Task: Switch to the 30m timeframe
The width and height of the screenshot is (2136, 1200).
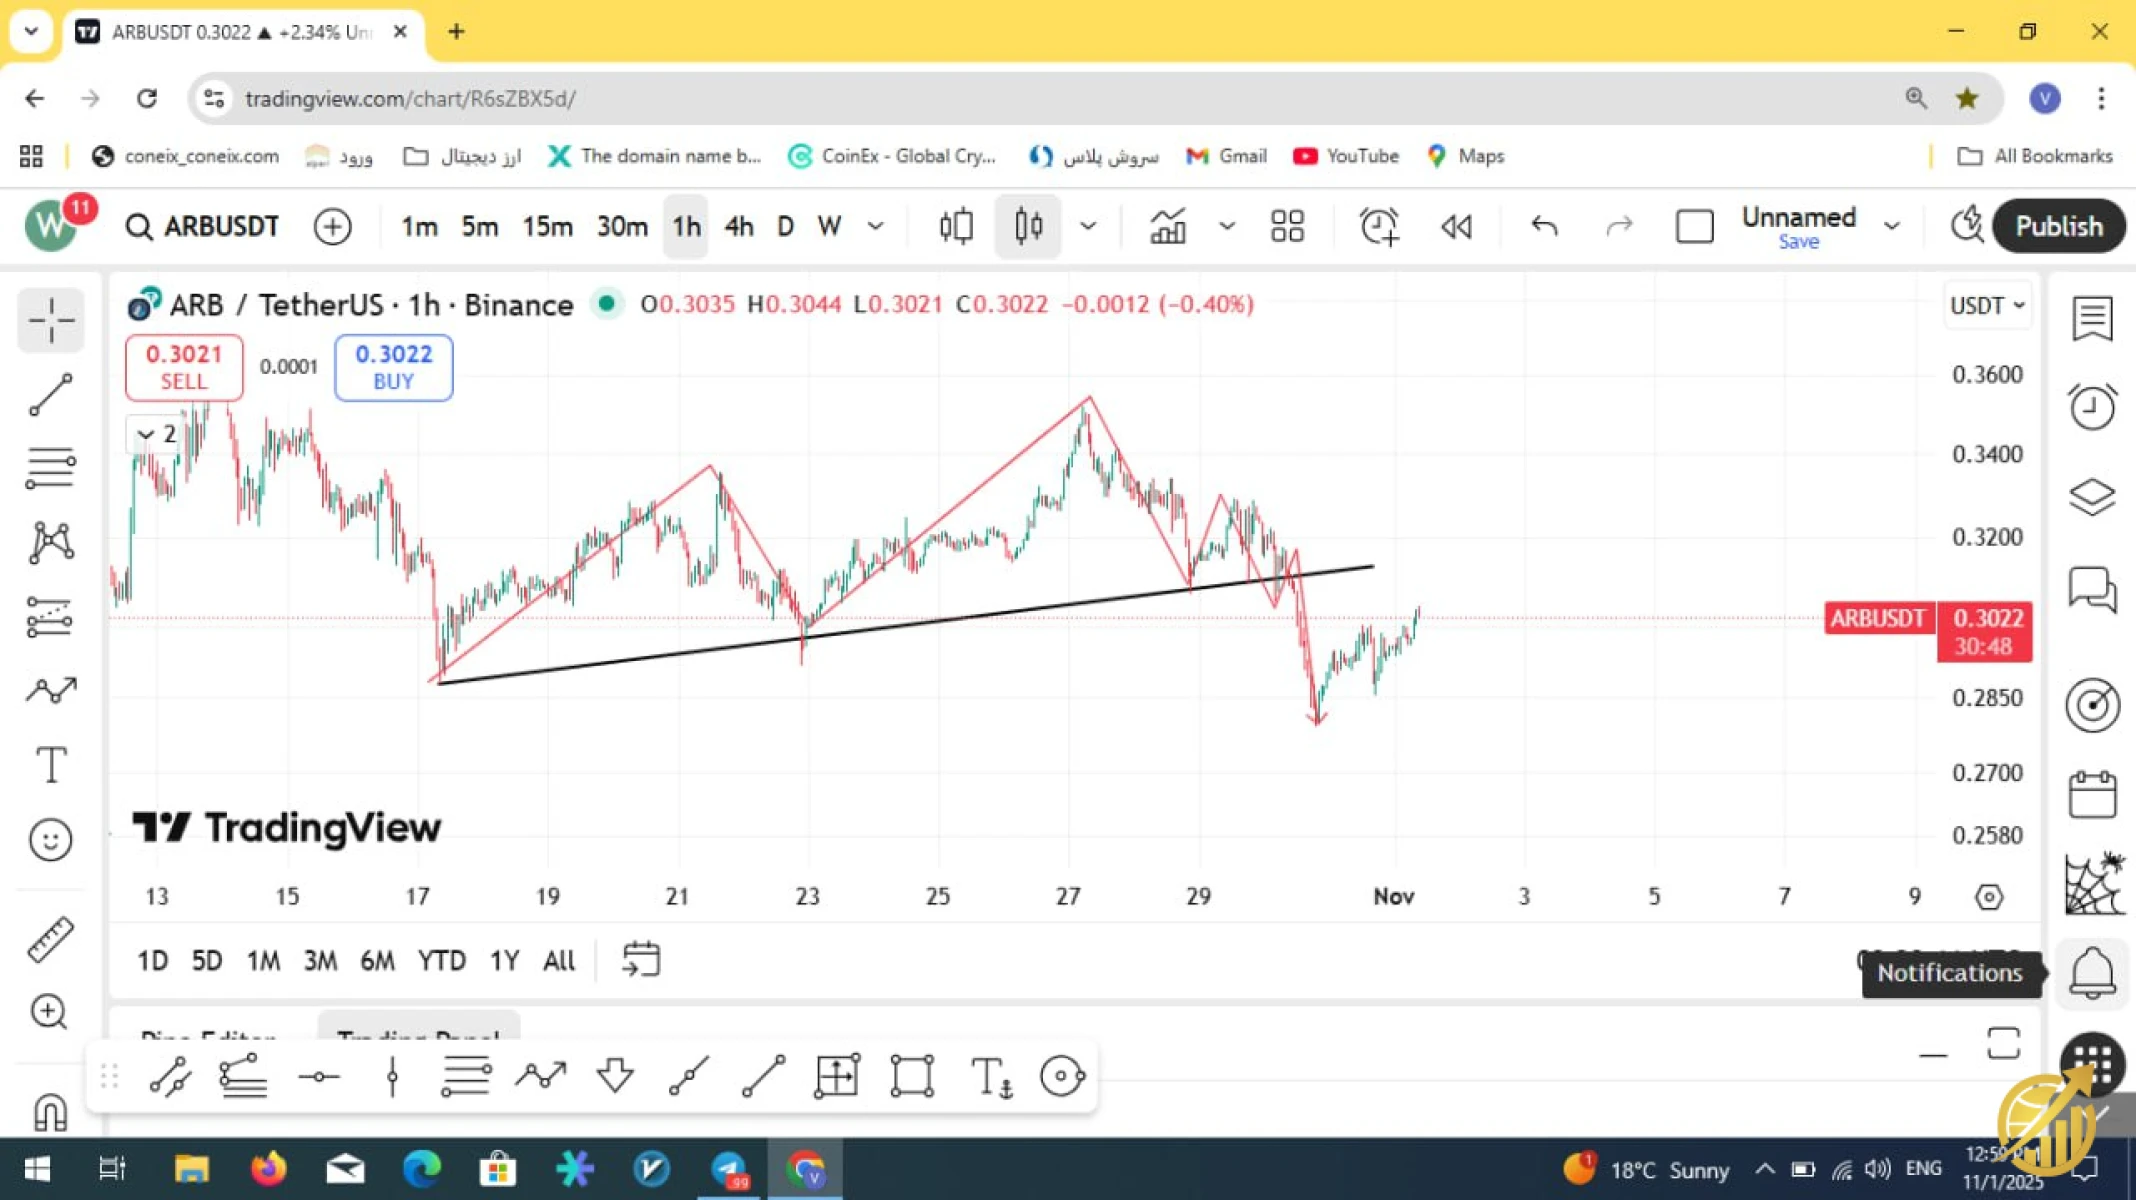Action: 622,227
